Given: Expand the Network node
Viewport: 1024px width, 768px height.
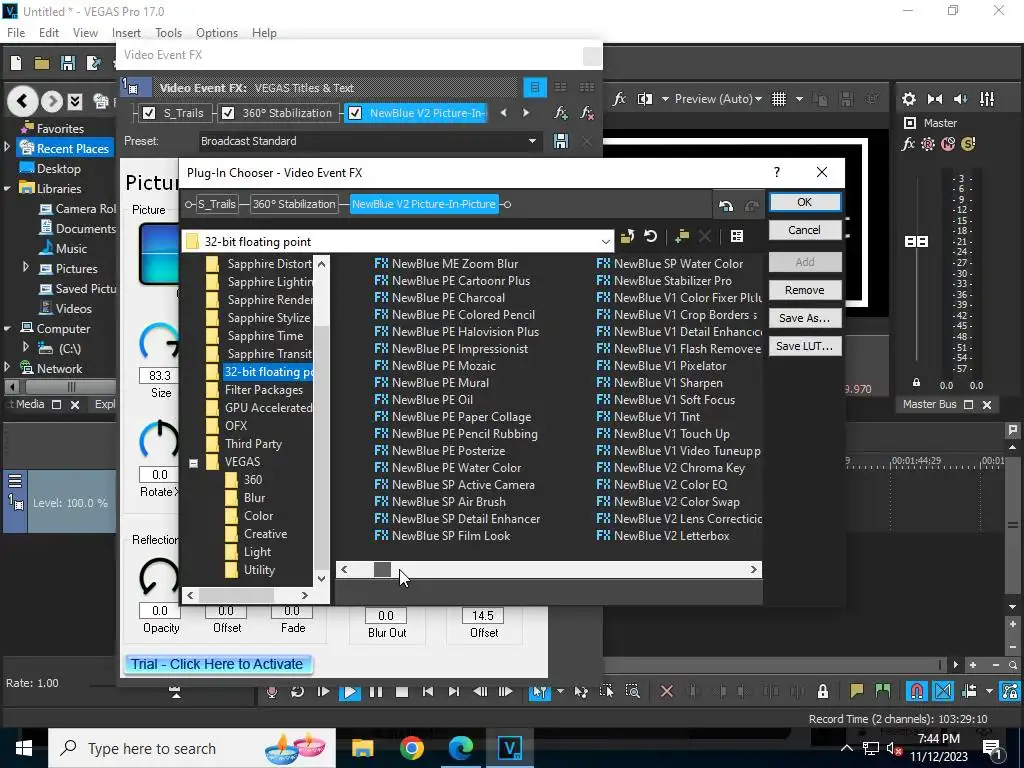Looking at the screenshot, I should pyautogui.click(x=7, y=368).
